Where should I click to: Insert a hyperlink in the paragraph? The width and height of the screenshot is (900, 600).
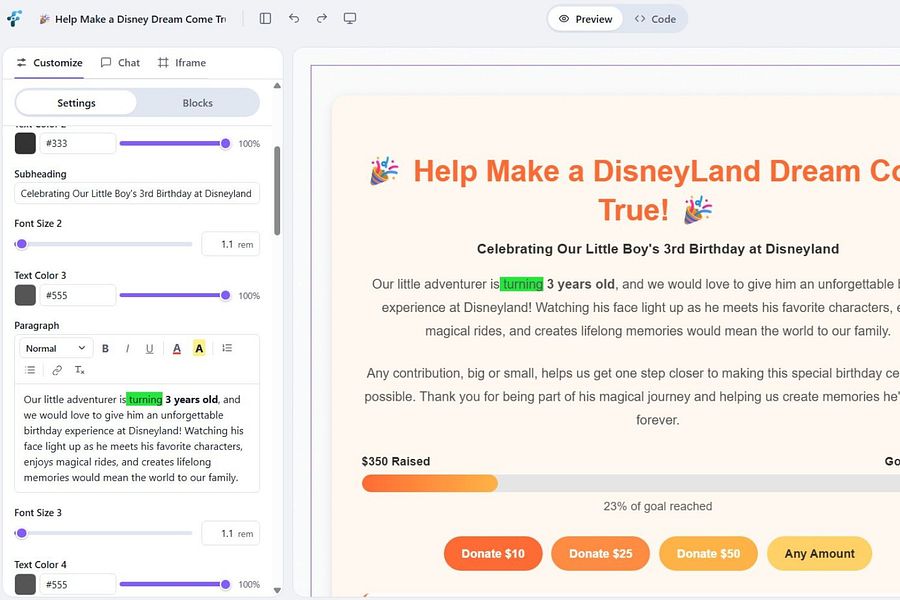coord(57,370)
